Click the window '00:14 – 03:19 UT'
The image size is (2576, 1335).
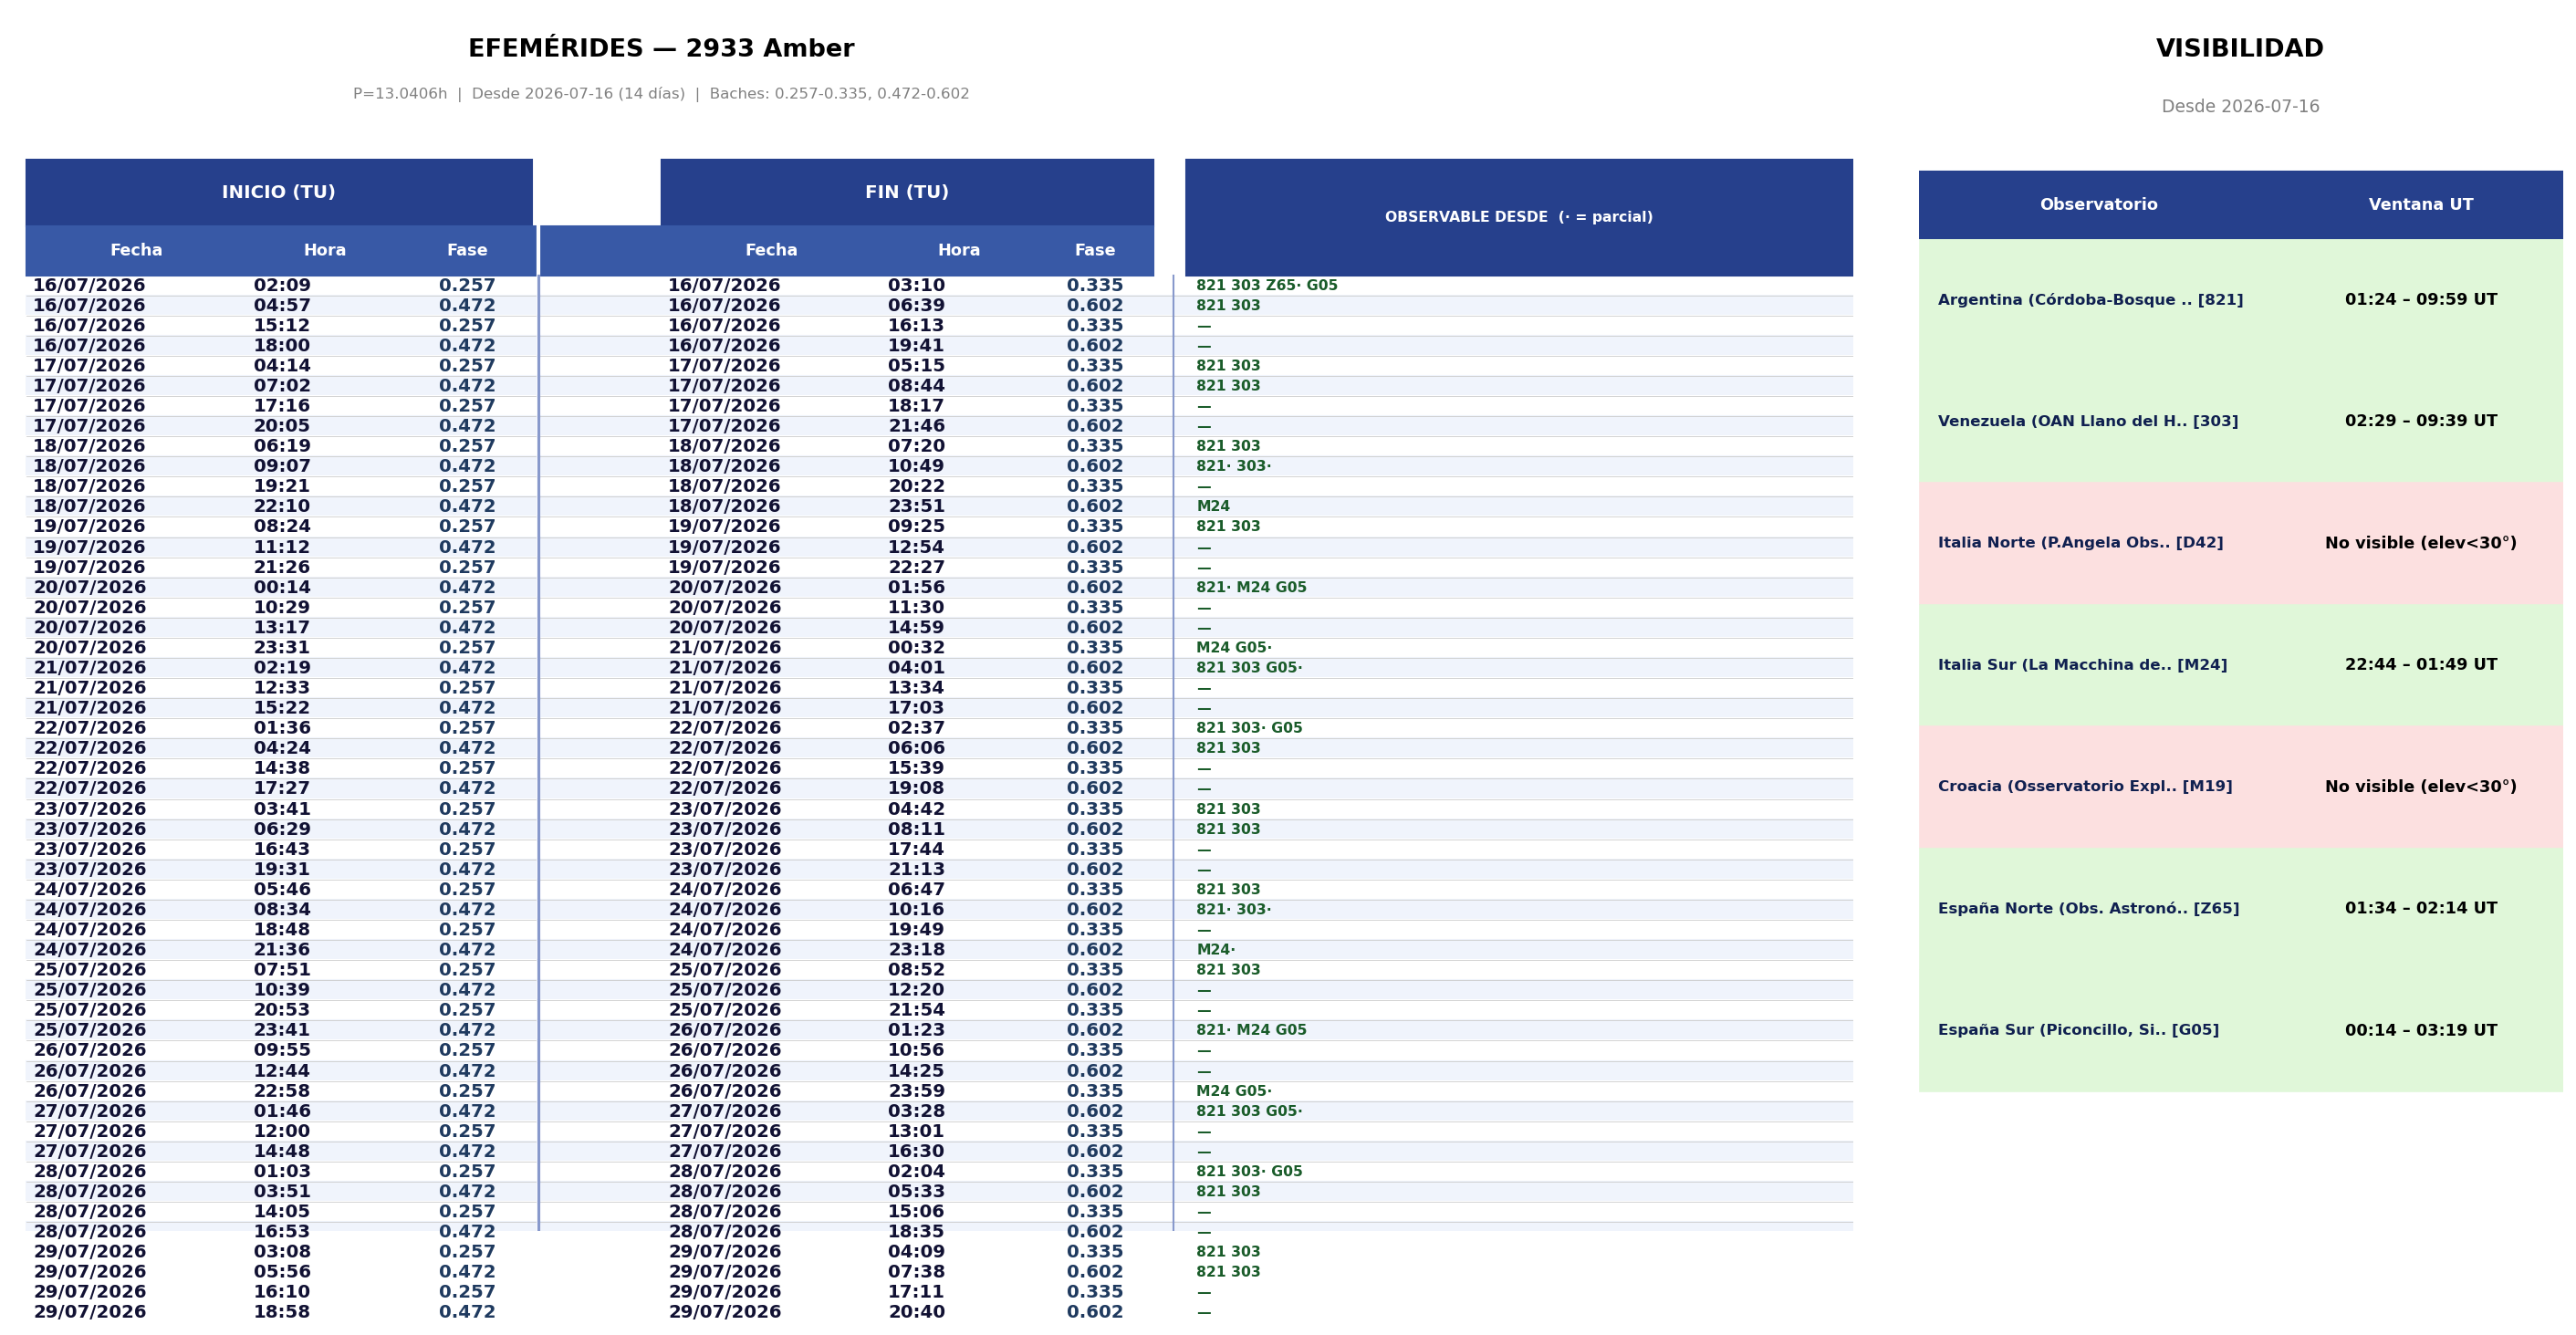click(2421, 1031)
